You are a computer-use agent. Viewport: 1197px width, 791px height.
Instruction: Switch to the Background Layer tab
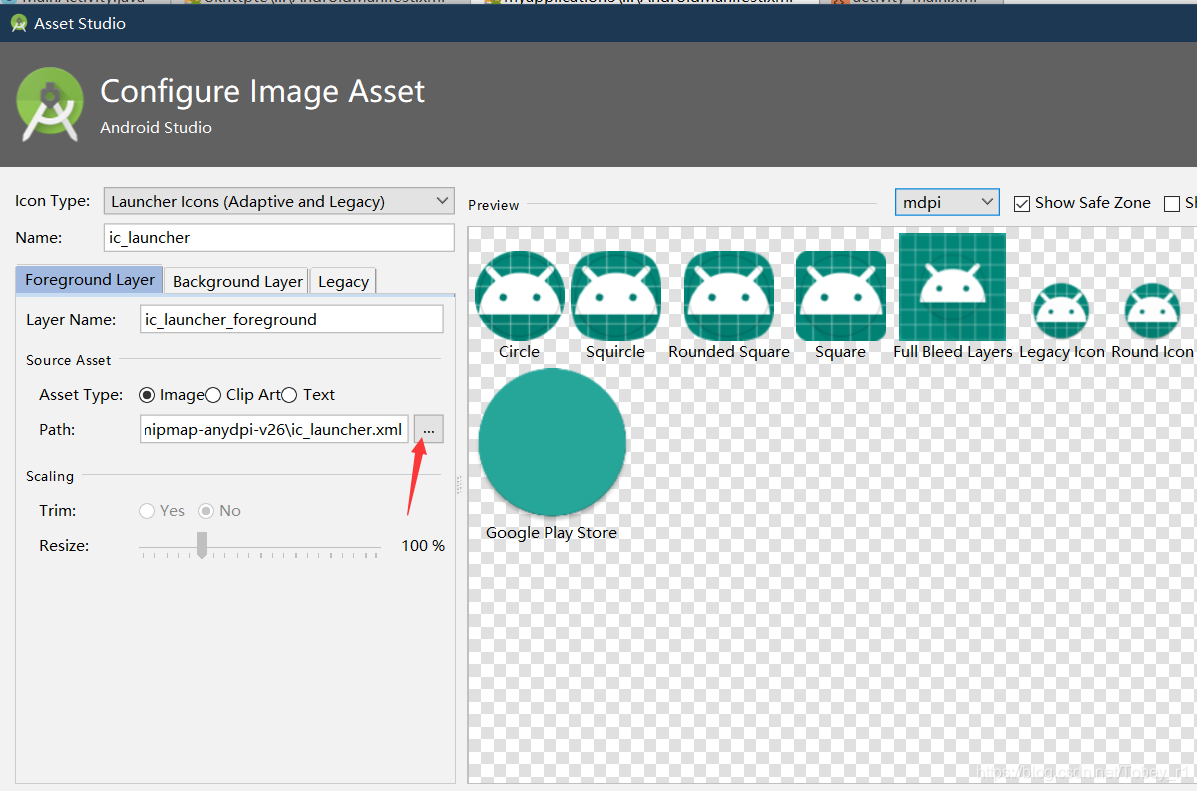[x=237, y=281]
